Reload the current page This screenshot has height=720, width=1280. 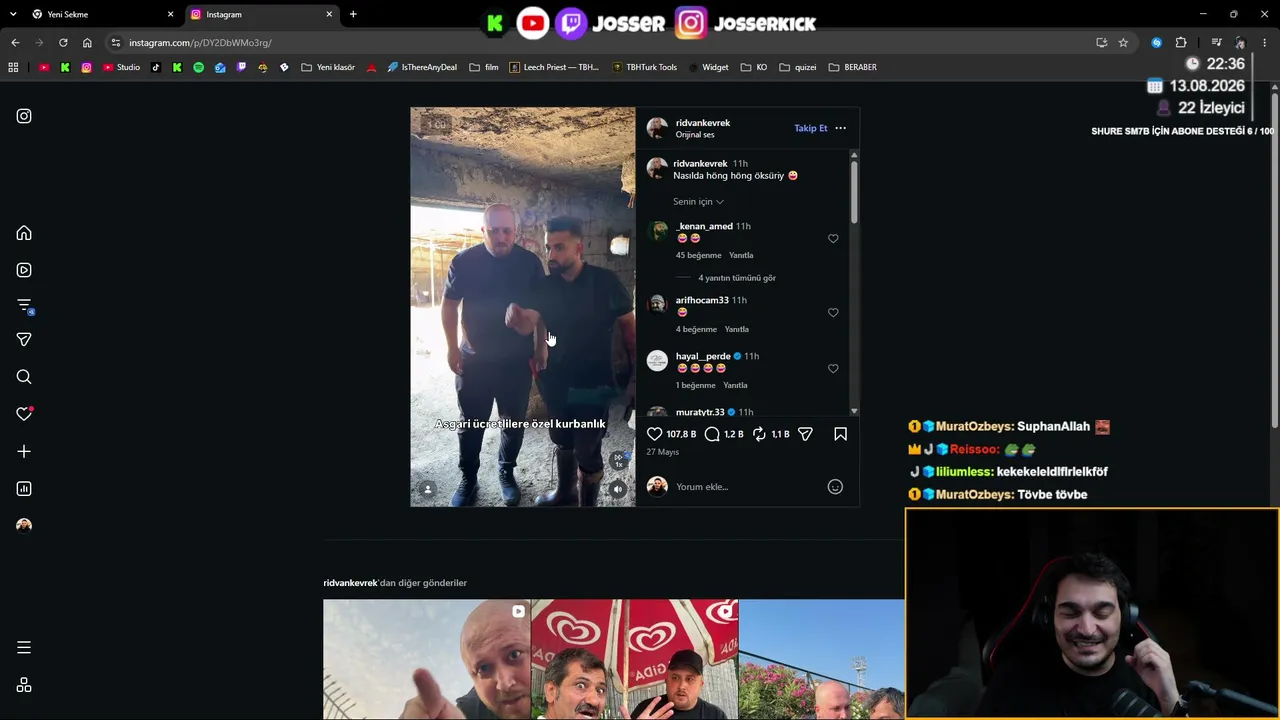[63, 43]
